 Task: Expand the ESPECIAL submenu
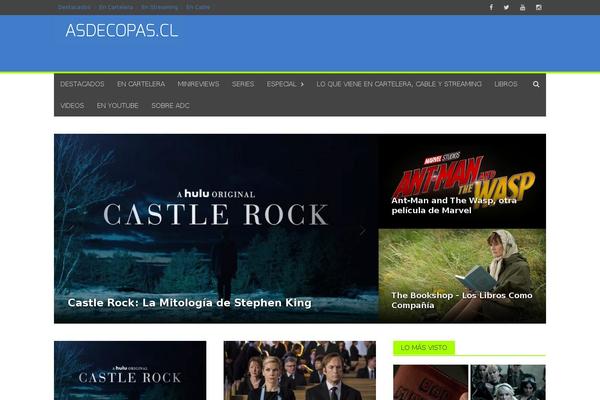click(285, 84)
